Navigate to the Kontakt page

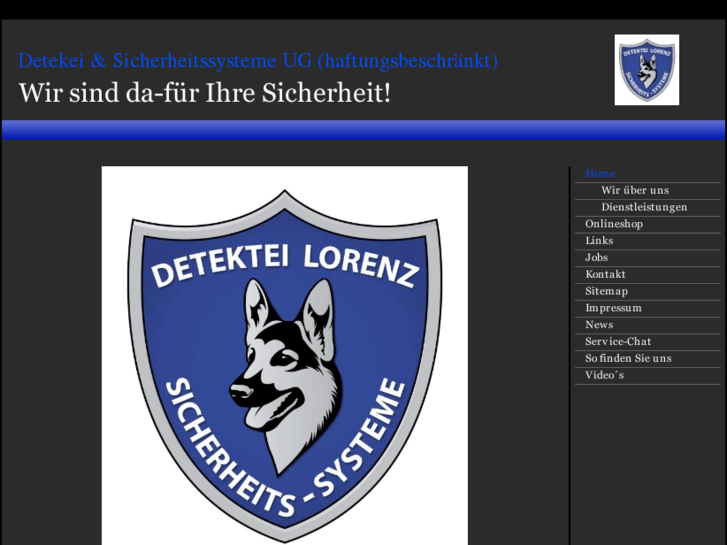point(605,274)
